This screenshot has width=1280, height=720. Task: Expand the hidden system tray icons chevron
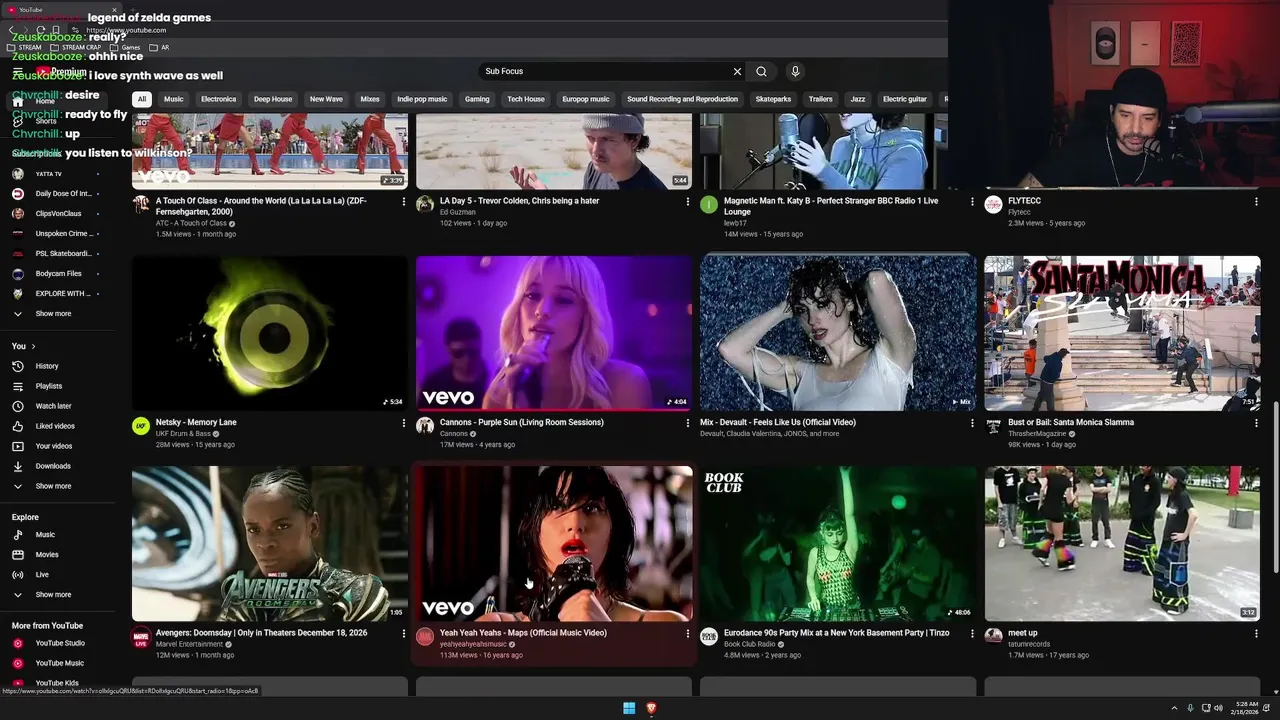click(x=1174, y=708)
